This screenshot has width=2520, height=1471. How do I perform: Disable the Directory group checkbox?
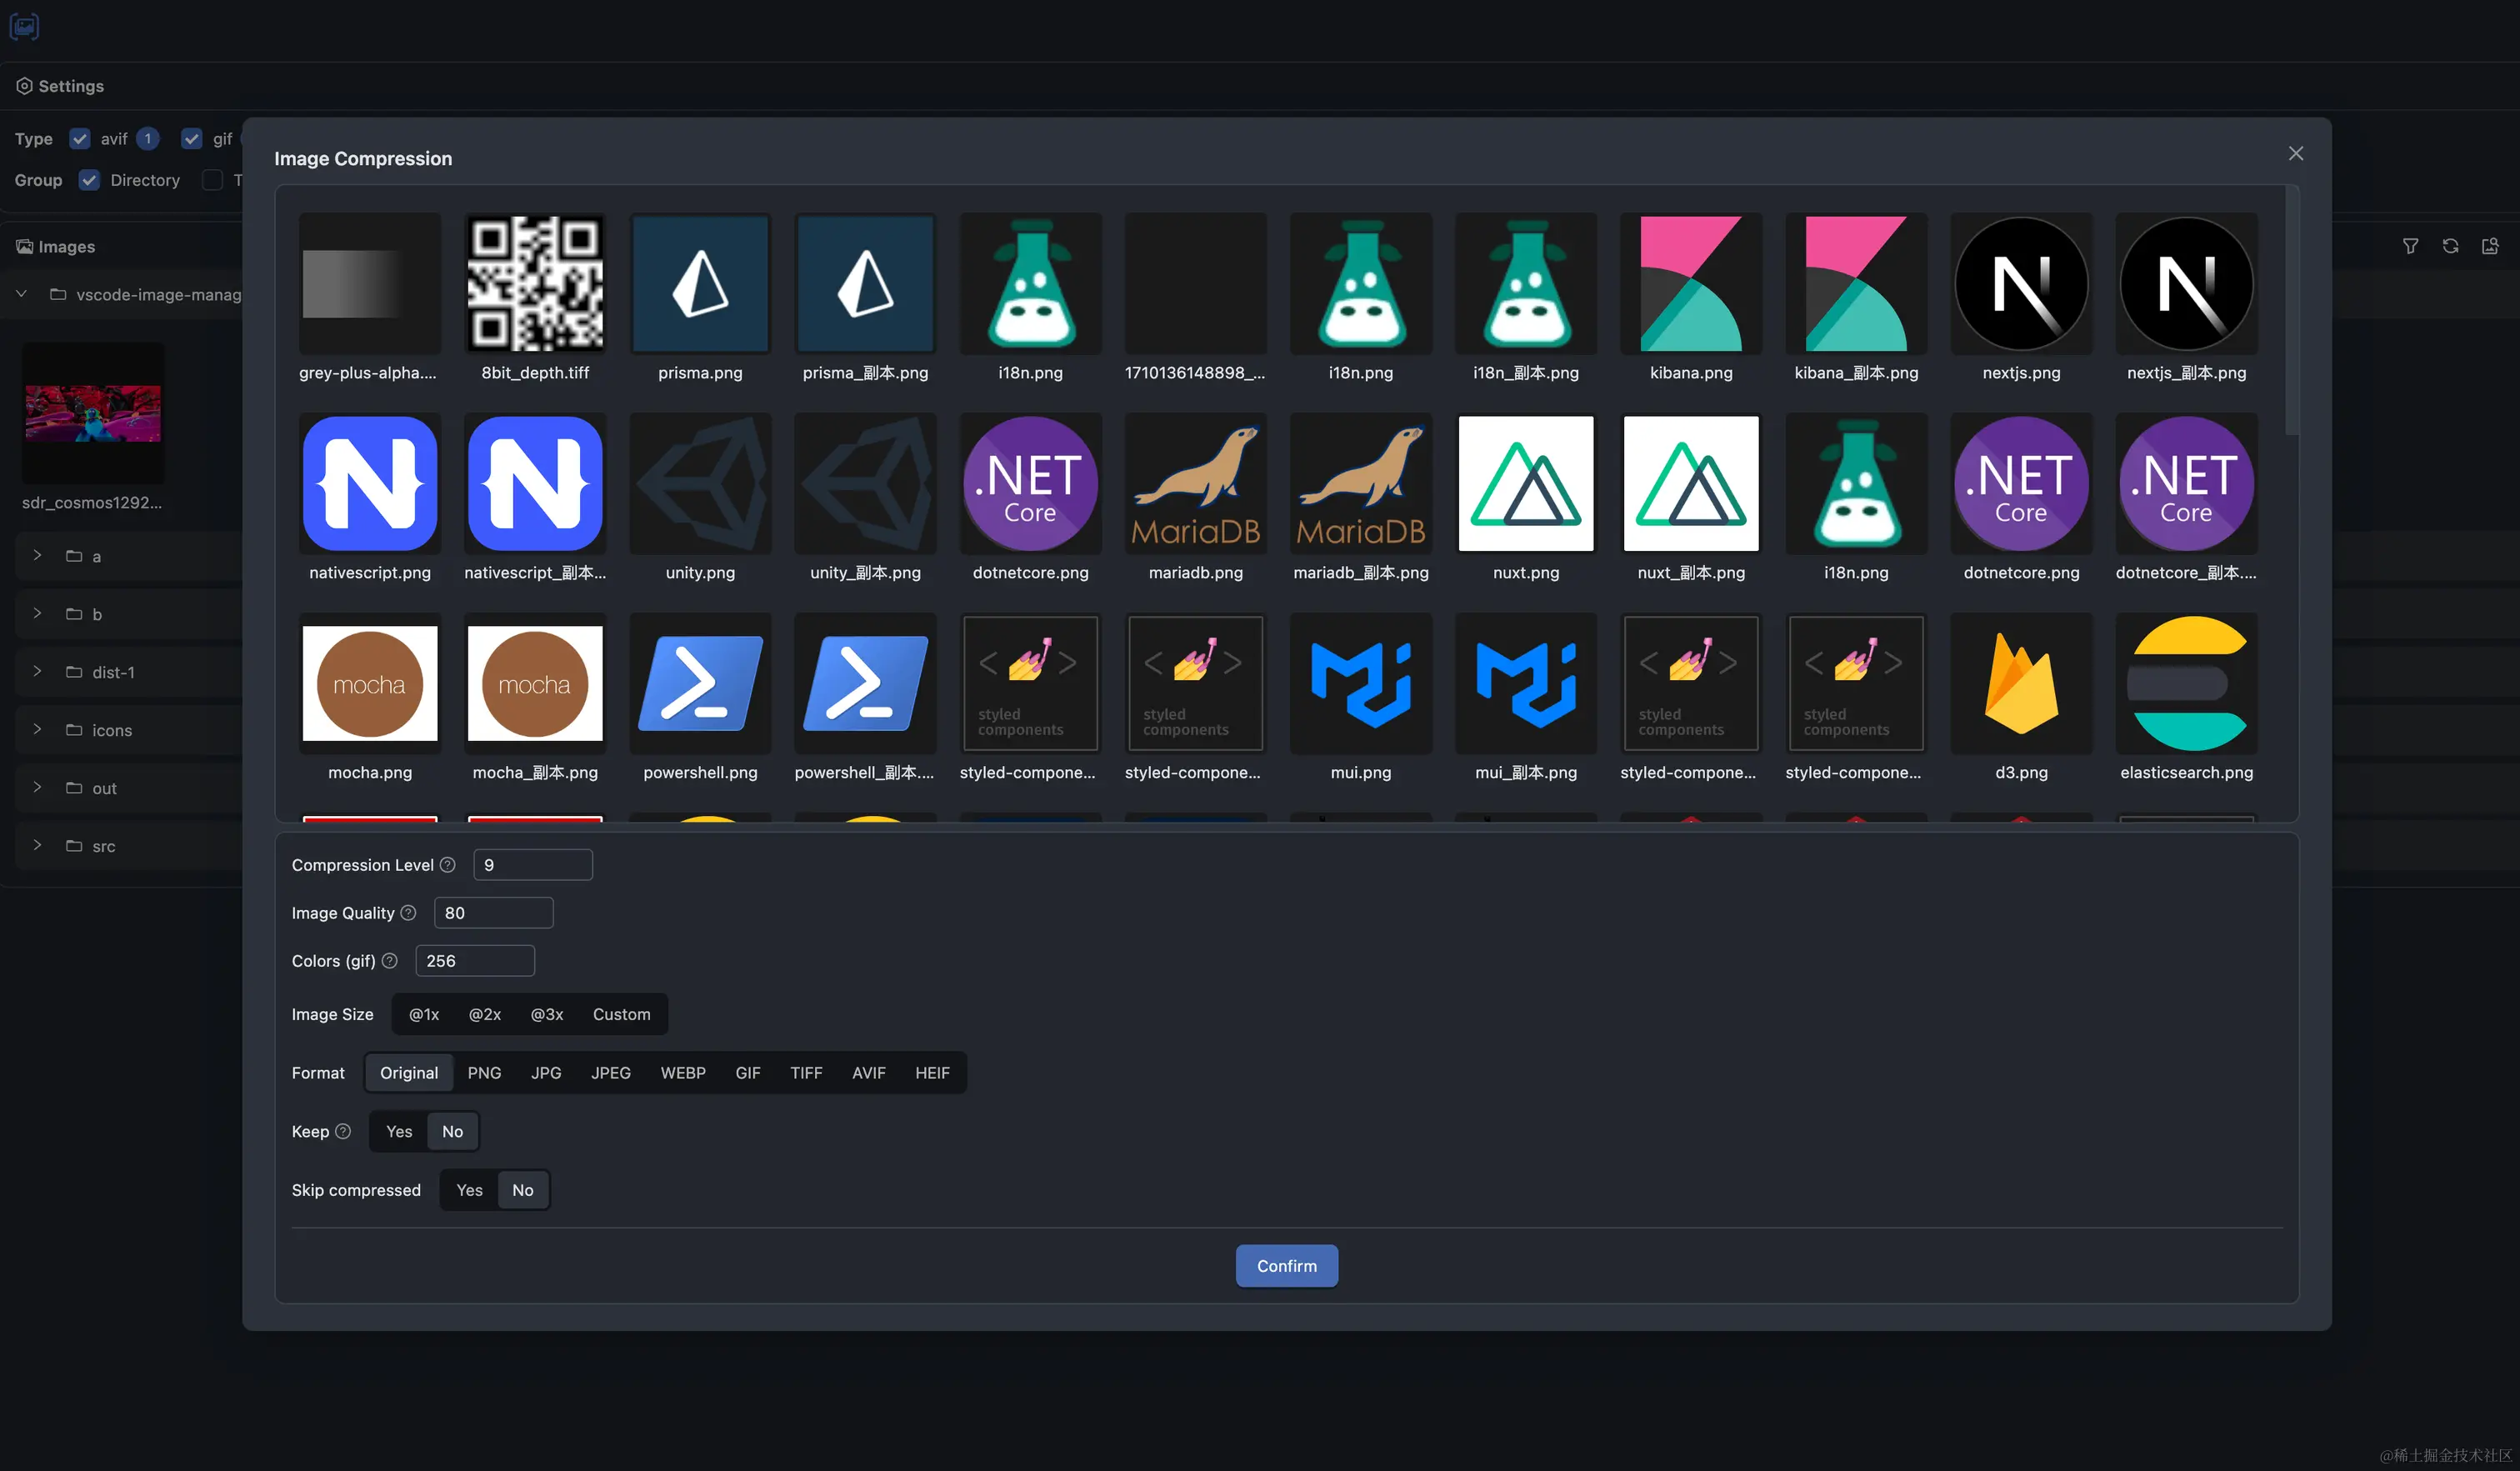(x=90, y=180)
